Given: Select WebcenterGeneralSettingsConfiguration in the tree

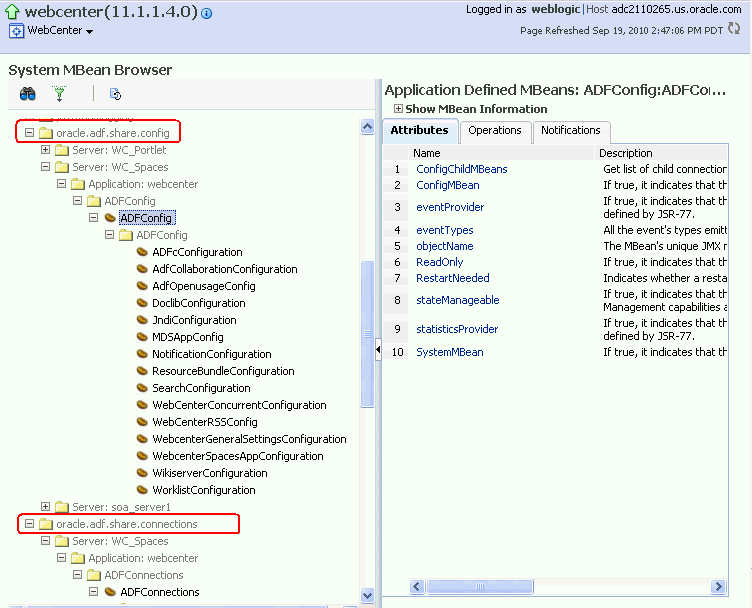Looking at the screenshot, I should (x=249, y=439).
